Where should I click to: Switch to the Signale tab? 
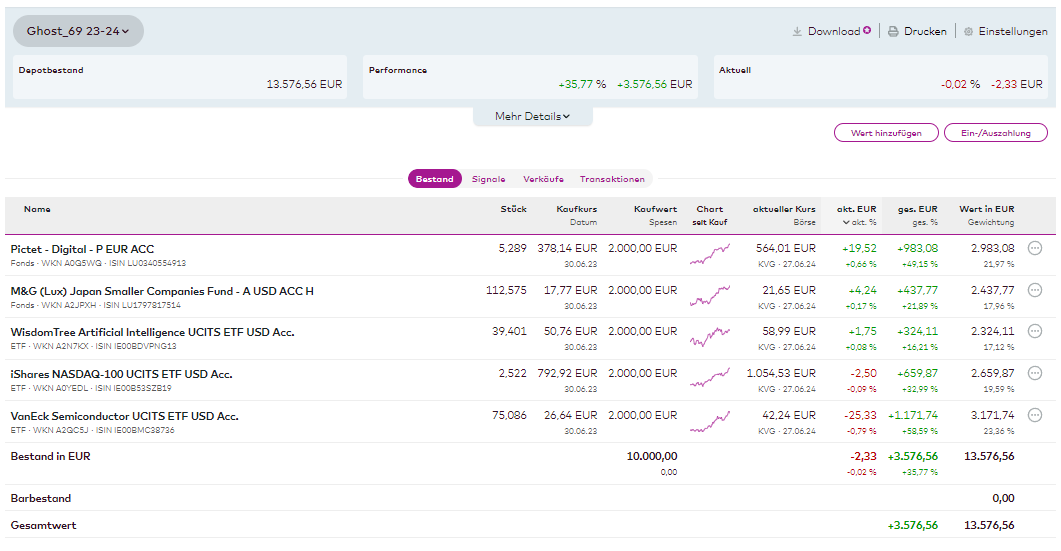pyautogui.click(x=488, y=179)
